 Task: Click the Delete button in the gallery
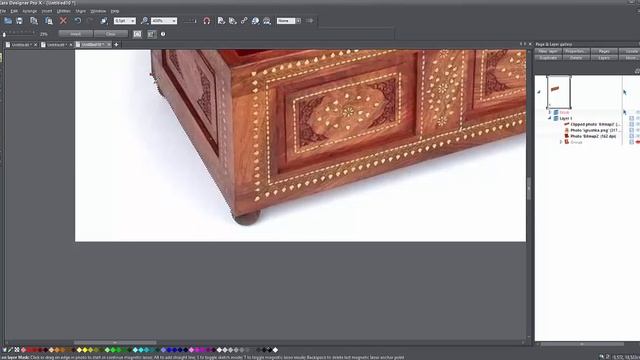[x=576, y=58]
